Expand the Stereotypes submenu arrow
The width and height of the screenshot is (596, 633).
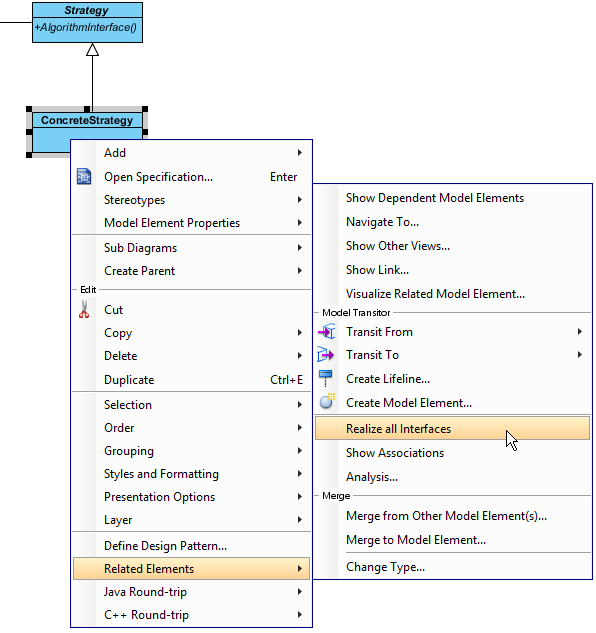click(x=300, y=200)
